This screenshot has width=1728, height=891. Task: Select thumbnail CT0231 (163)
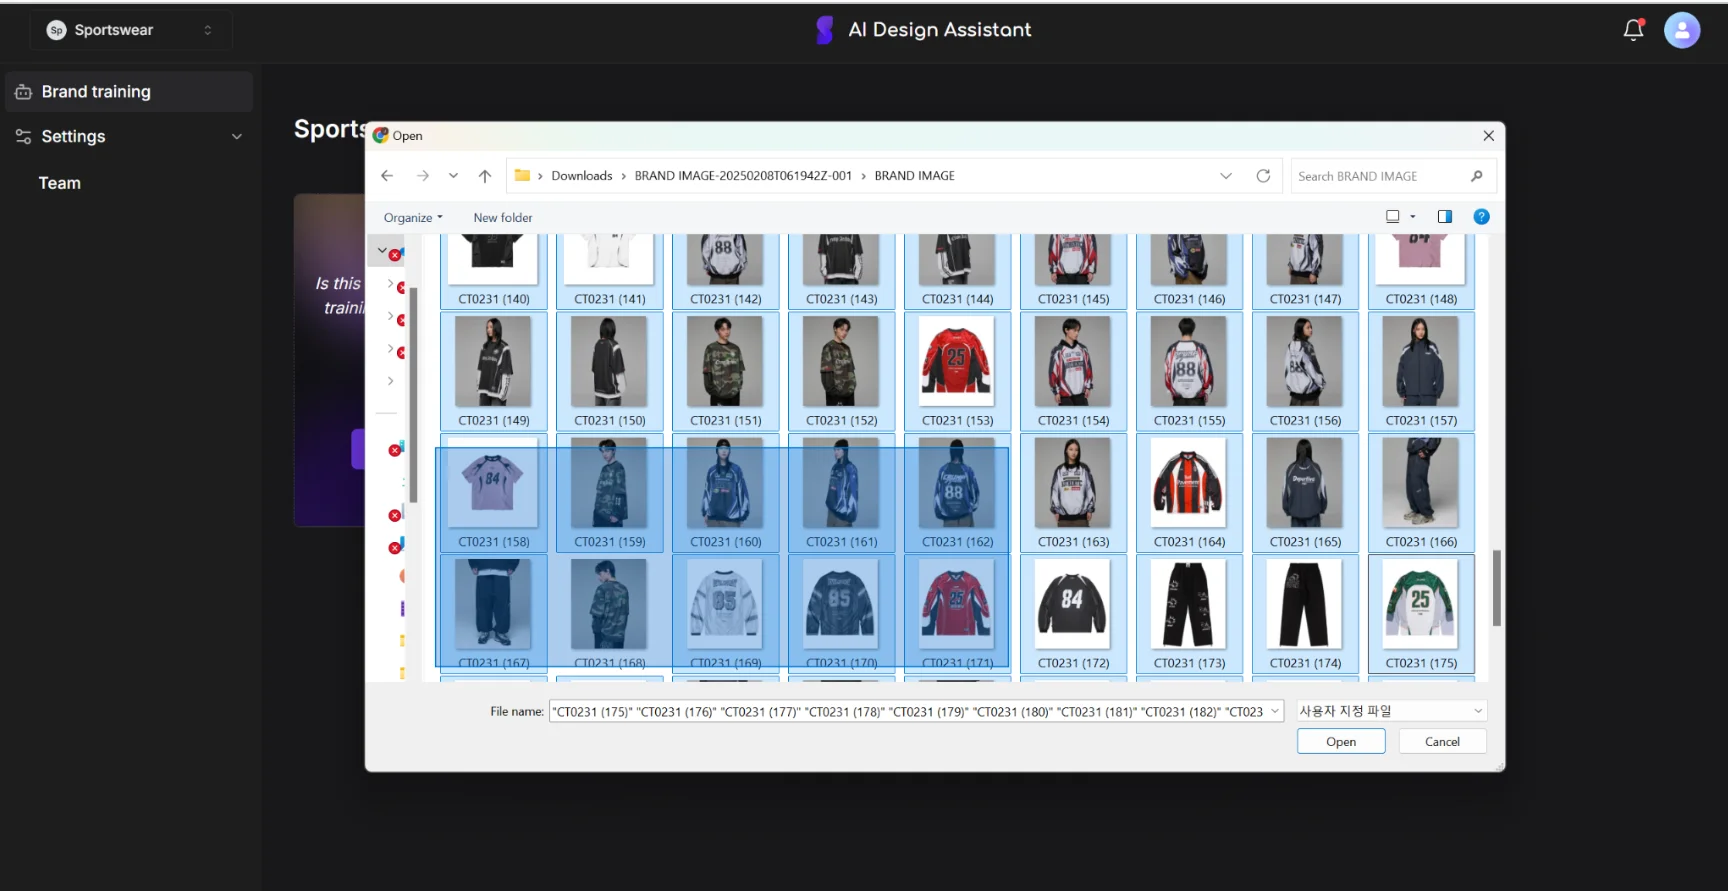point(1074,492)
